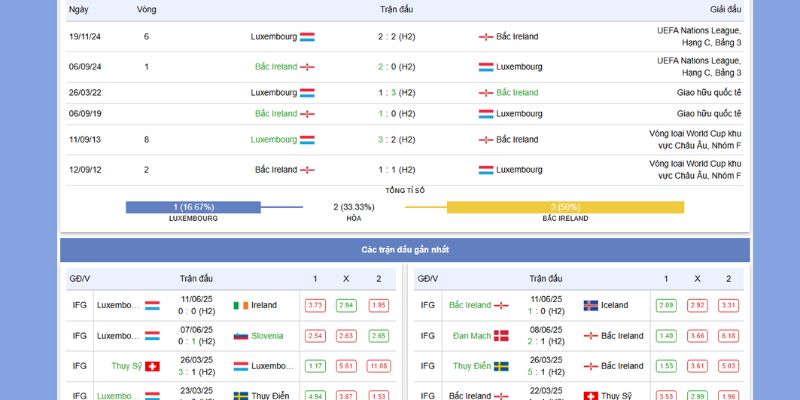800x400 pixels.
Task: Click the Slovenia flag icon
Action: [240, 336]
